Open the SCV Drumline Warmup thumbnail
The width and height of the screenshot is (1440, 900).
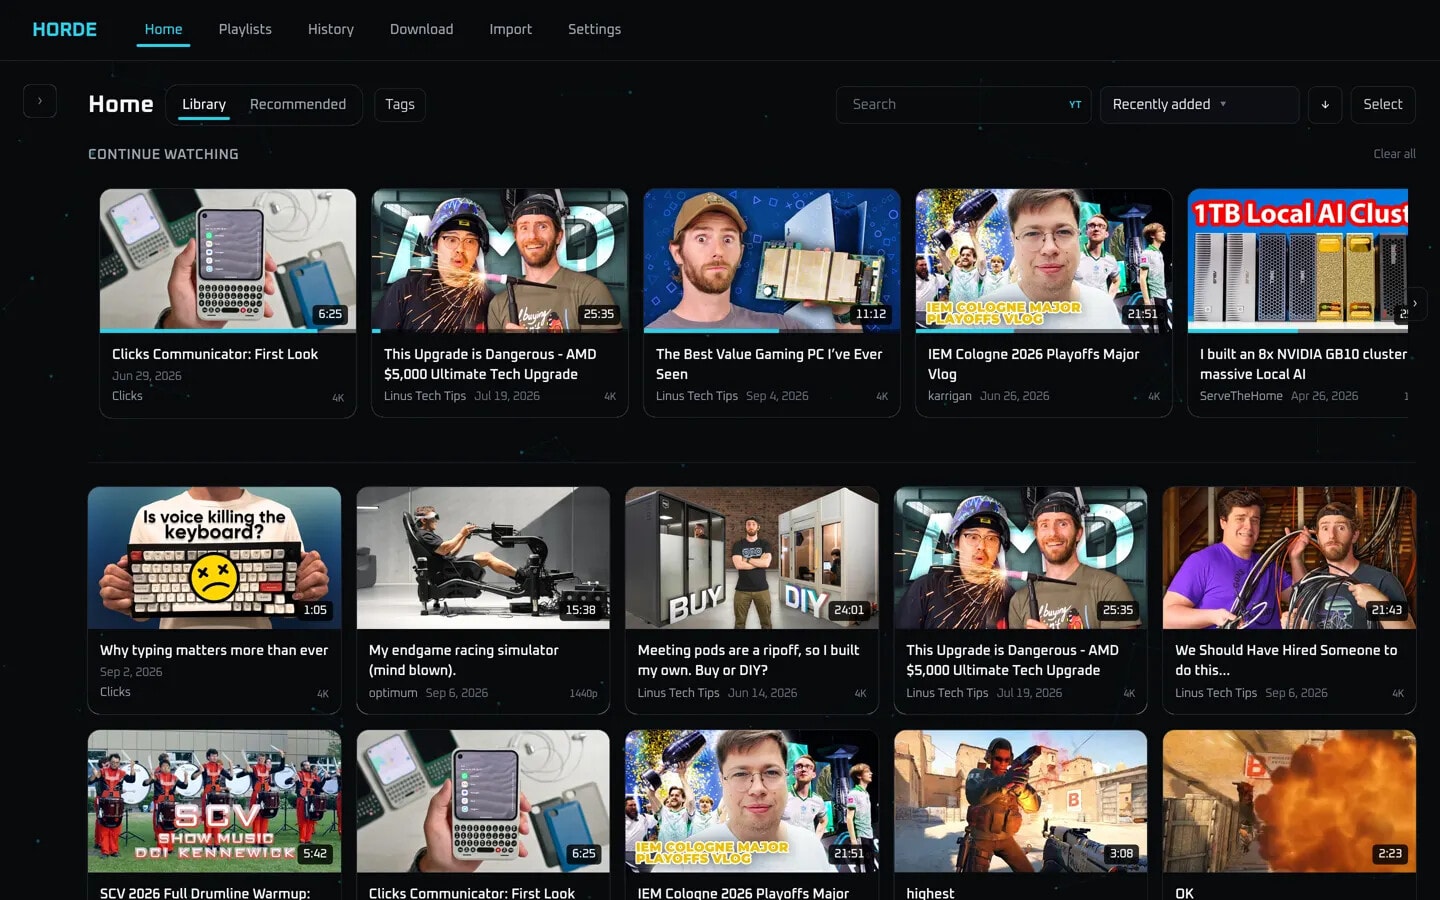tap(214, 801)
